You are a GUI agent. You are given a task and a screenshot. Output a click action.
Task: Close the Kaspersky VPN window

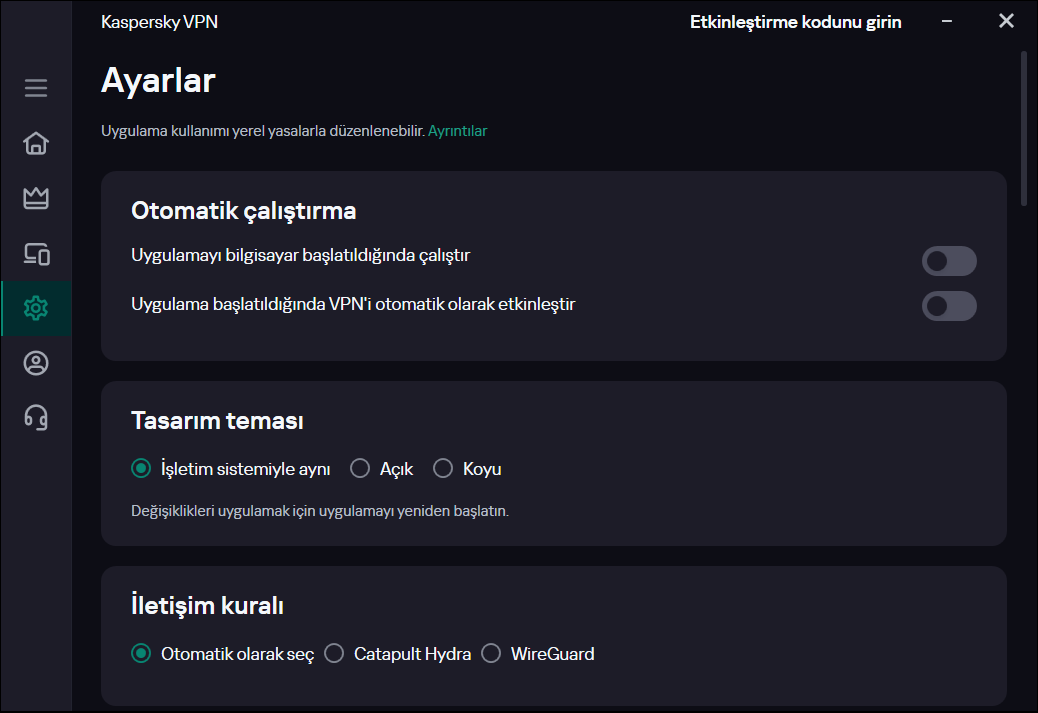1006,21
